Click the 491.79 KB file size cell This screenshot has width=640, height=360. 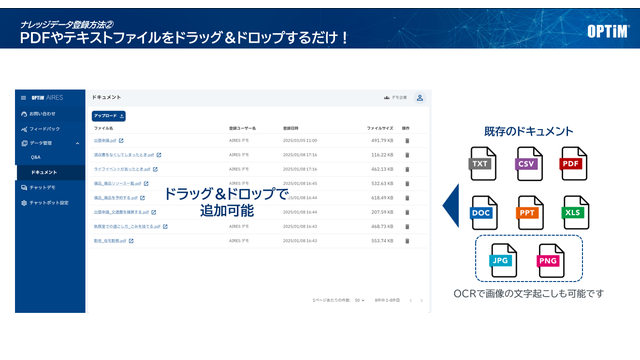(382, 140)
